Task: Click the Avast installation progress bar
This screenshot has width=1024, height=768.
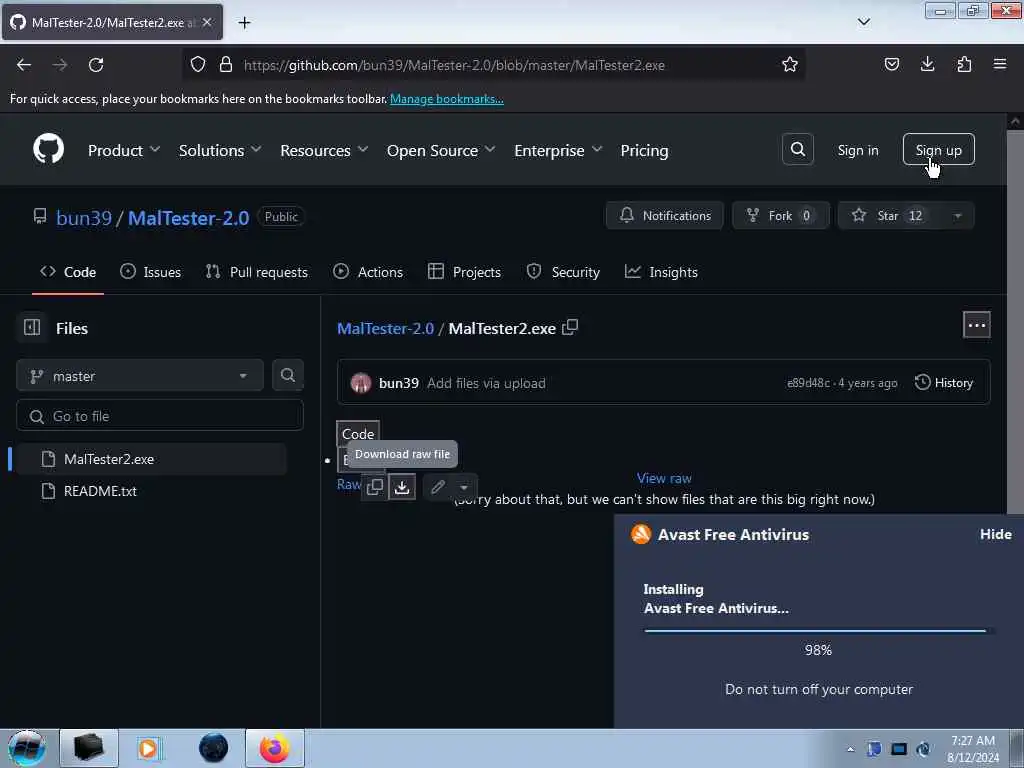Action: 819,630
